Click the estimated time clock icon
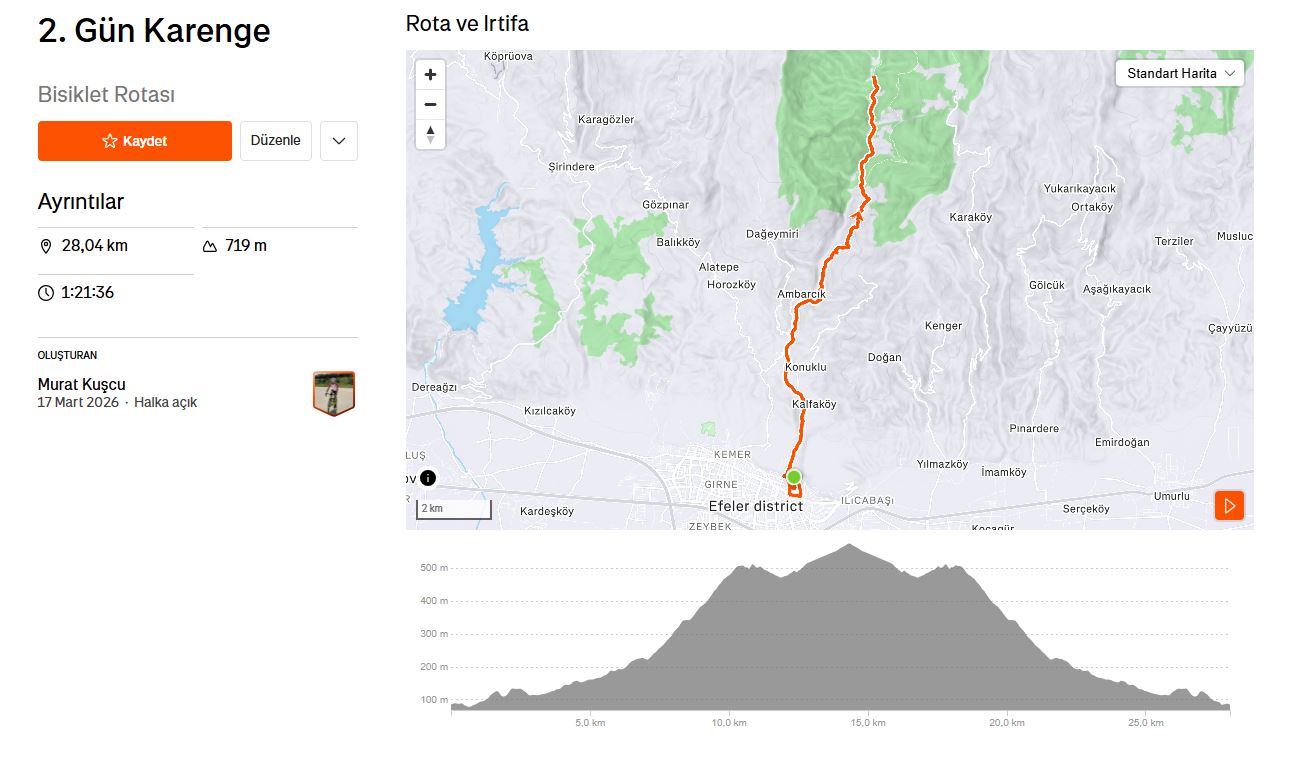 click(46, 293)
